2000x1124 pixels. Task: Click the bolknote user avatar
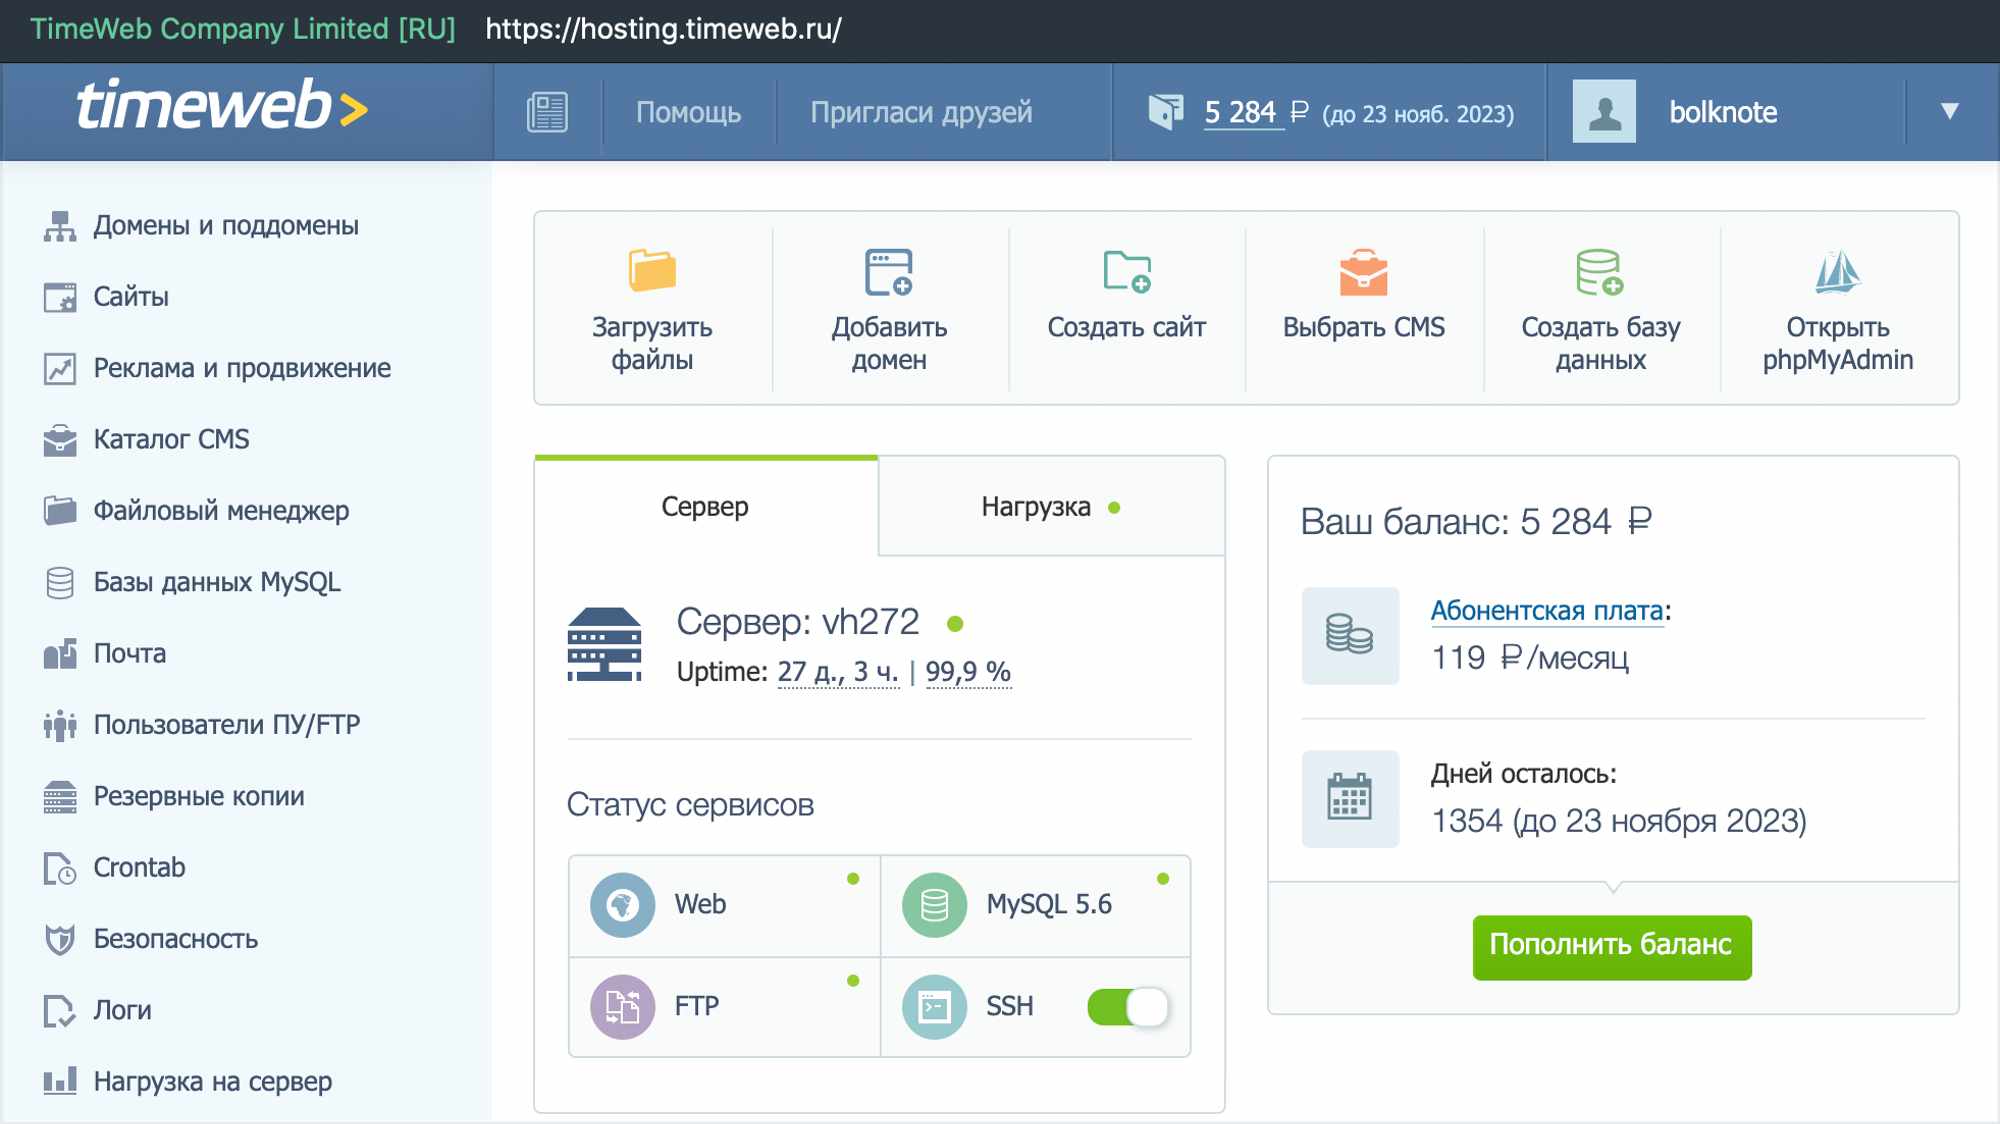(1604, 111)
